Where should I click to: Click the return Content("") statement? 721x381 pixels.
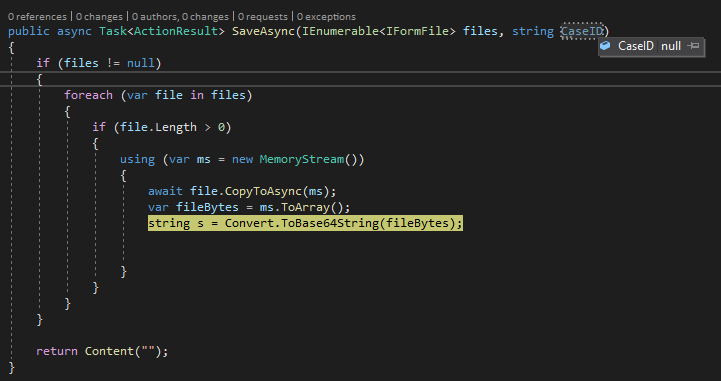[x=102, y=351]
